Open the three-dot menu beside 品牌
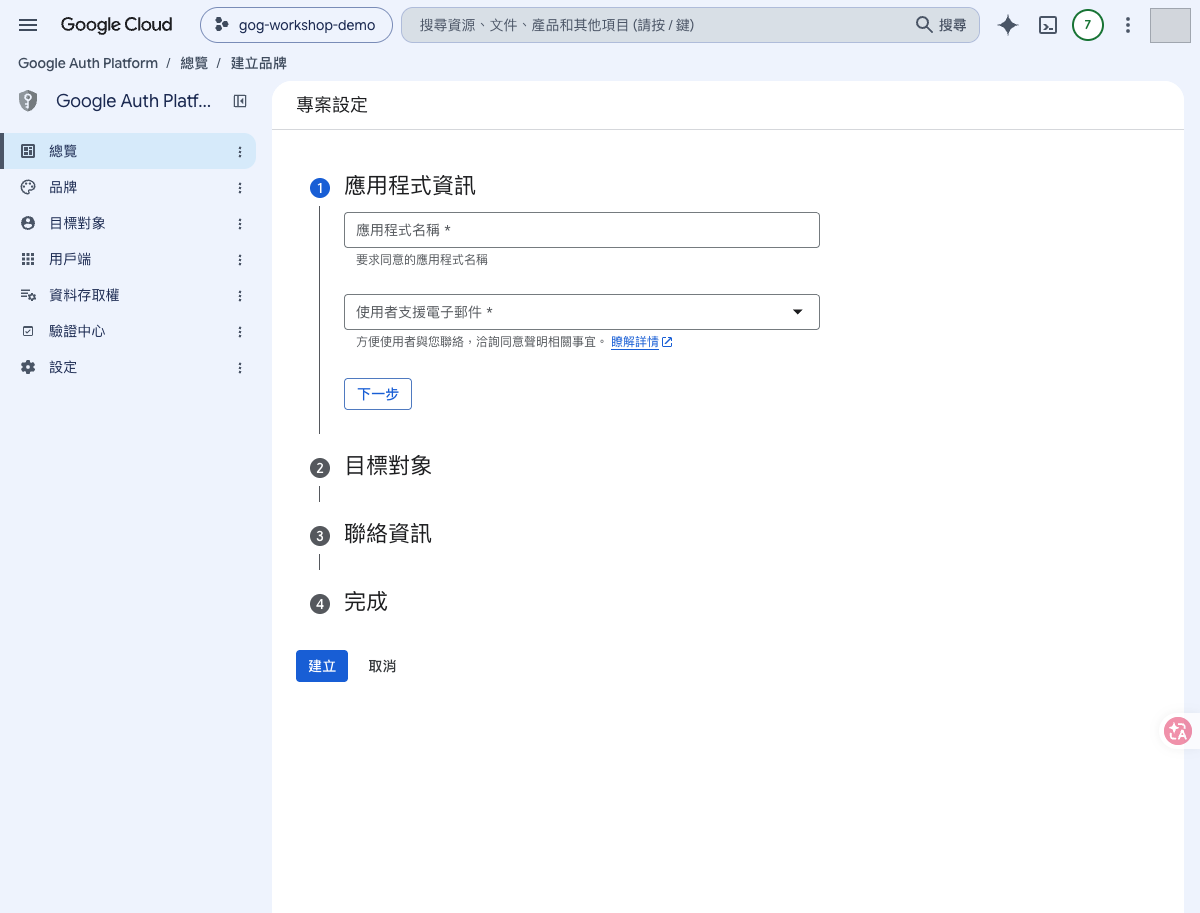1200x913 pixels. 240,188
